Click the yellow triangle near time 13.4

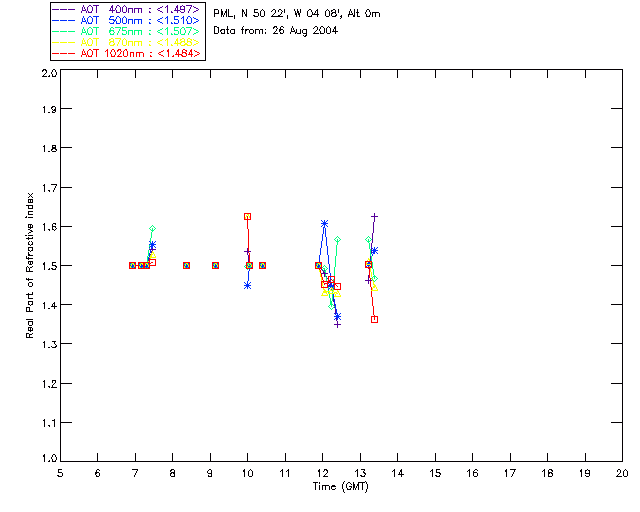click(x=374, y=287)
